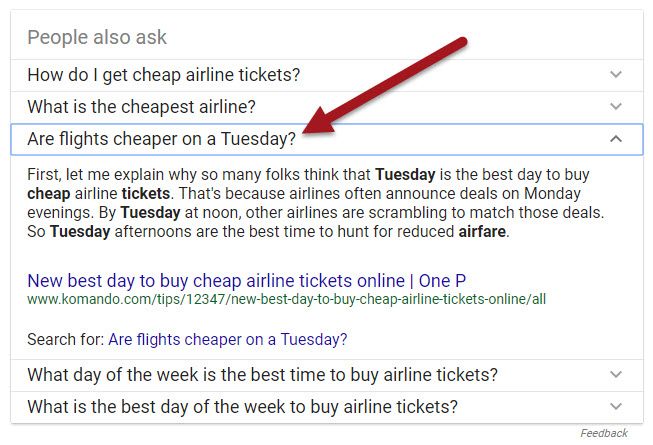The width and height of the screenshot is (653, 445).
Task: Click the bold word 'airfare' in the answer
Action: click(479, 233)
